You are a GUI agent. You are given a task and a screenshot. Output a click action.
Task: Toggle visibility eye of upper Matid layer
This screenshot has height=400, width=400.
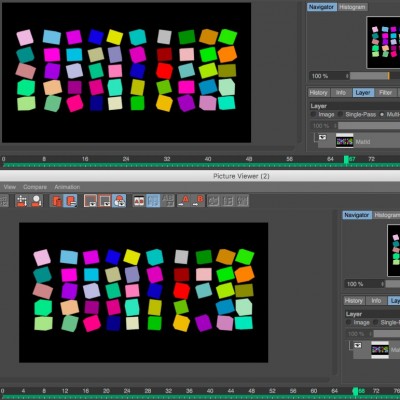click(x=322, y=137)
